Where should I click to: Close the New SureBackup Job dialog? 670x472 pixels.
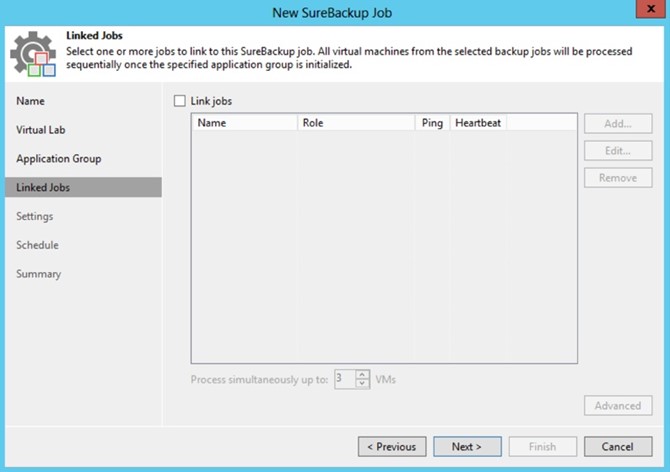[650, 9]
